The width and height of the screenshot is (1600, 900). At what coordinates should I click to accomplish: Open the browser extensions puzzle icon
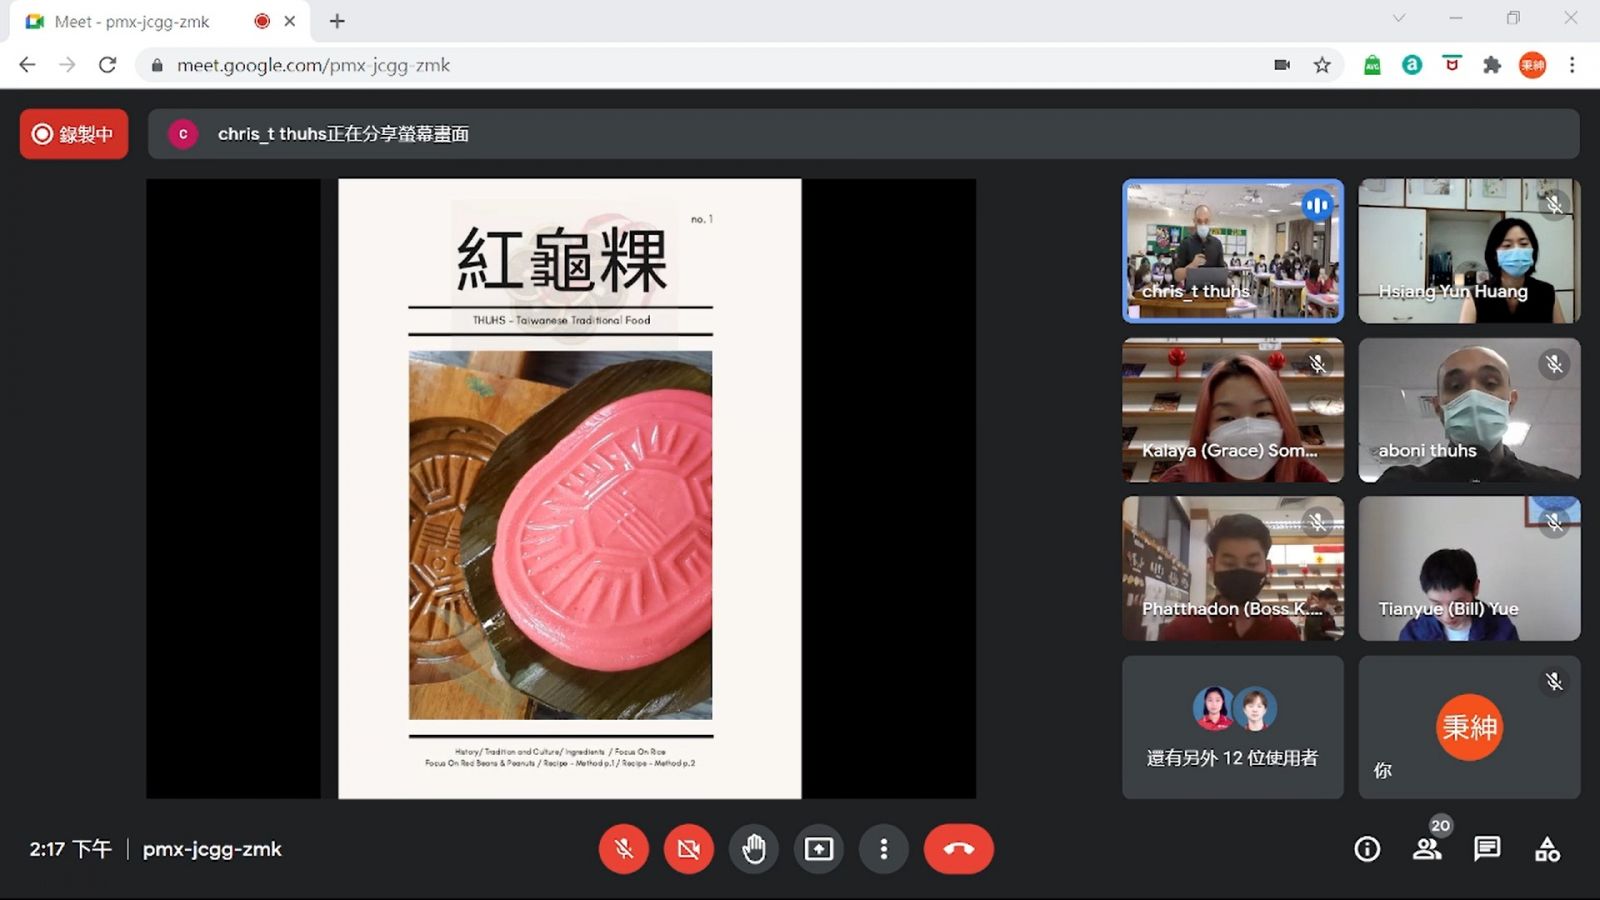point(1492,65)
